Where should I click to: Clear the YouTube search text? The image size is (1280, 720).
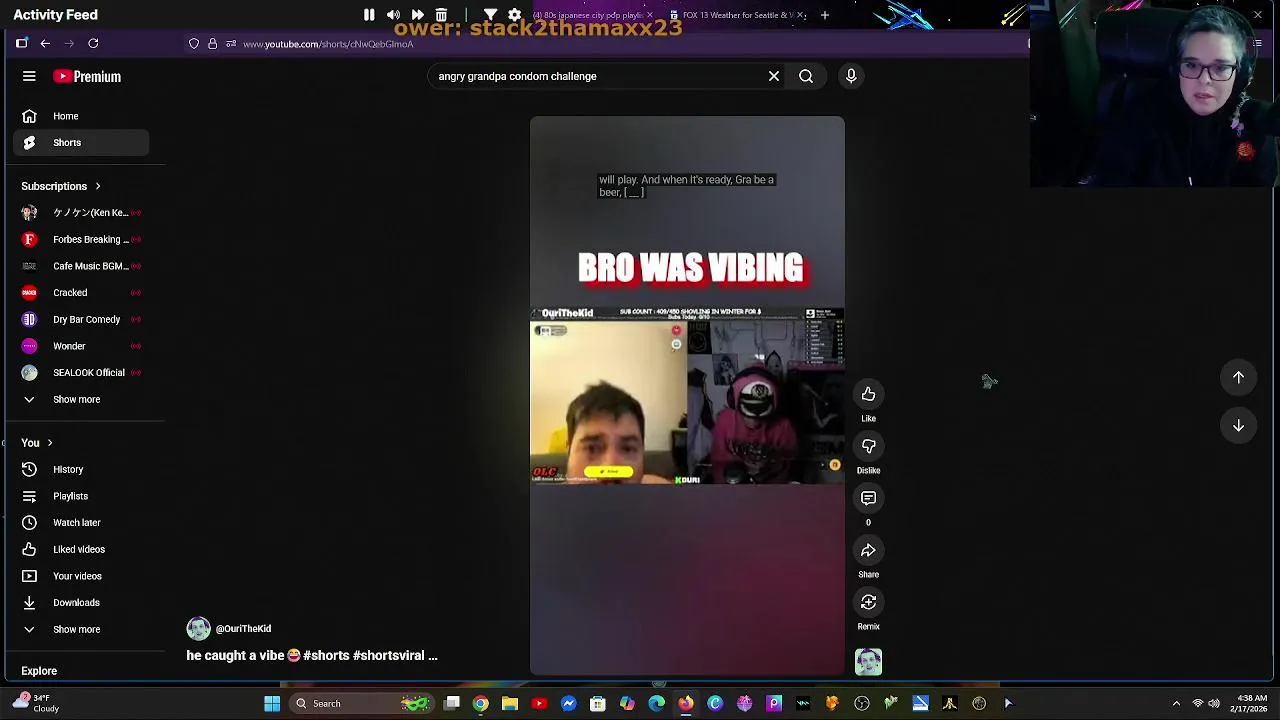[x=774, y=76]
